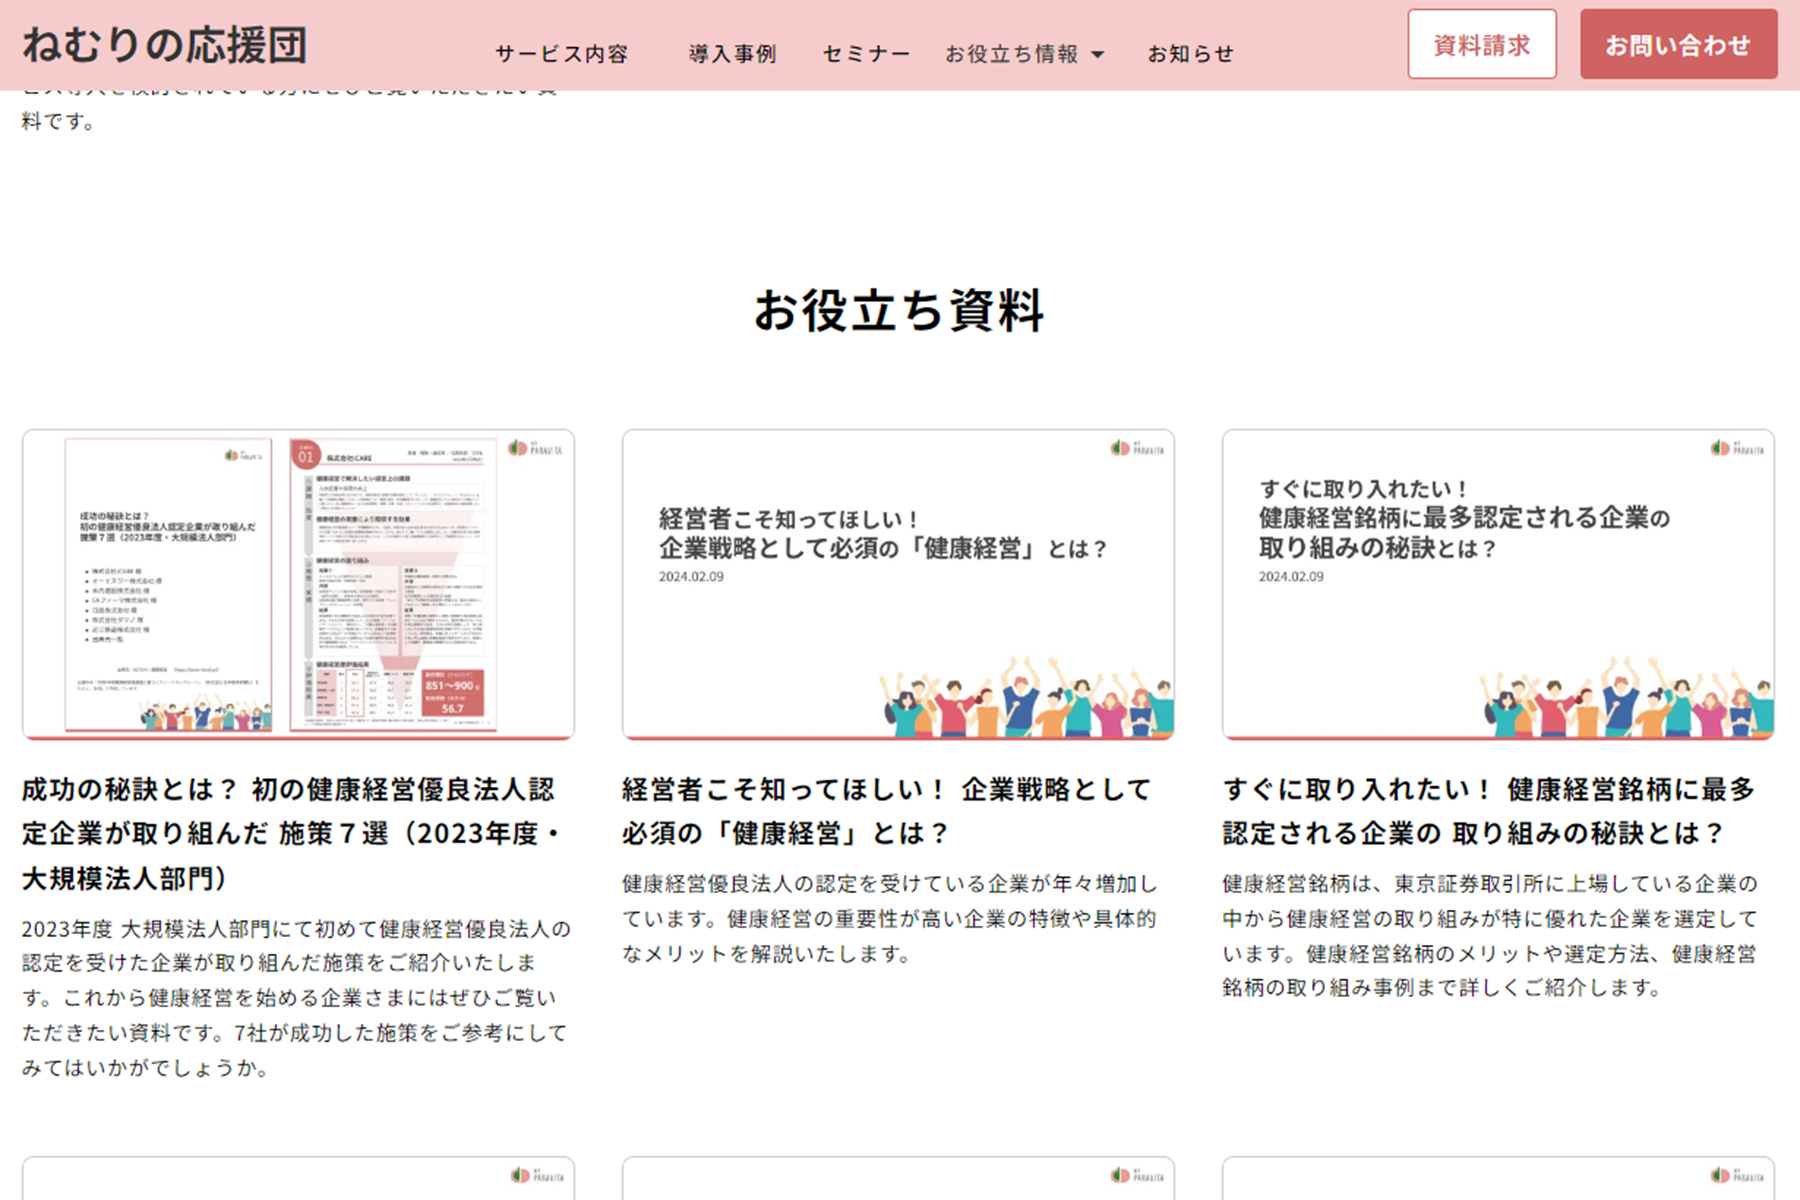Viewport: 1800px width, 1200px height.
Task: Open the セミナー page
Action: tap(865, 54)
